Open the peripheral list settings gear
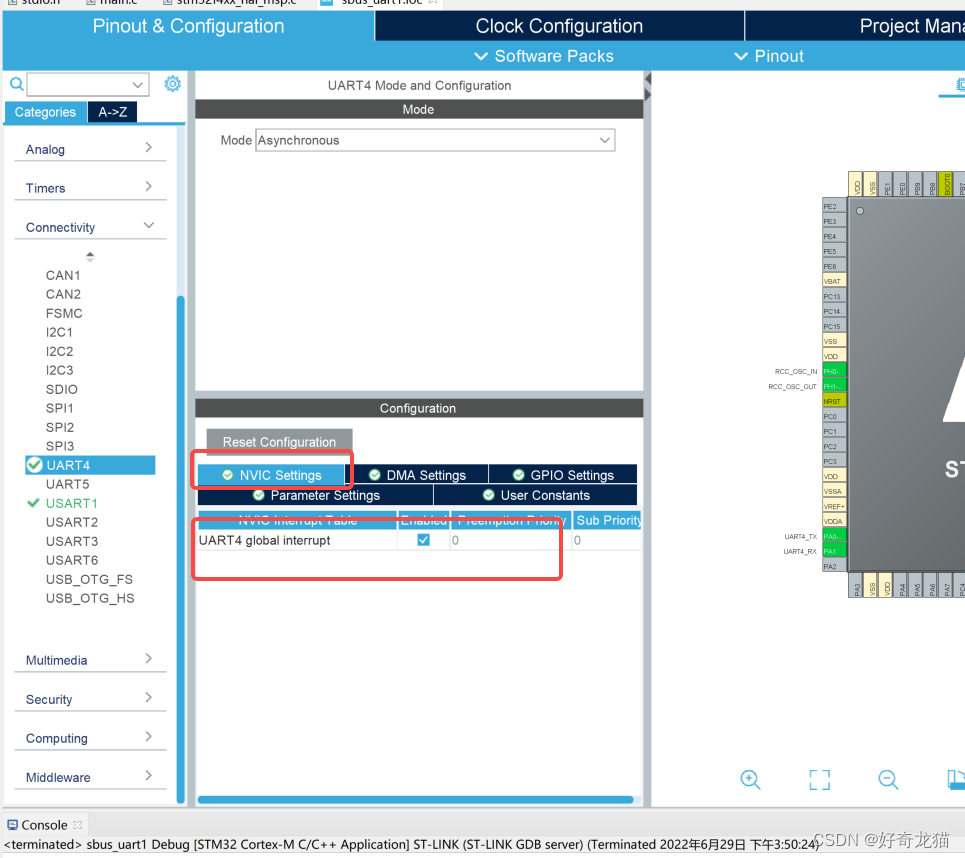 pyautogui.click(x=172, y=83)
